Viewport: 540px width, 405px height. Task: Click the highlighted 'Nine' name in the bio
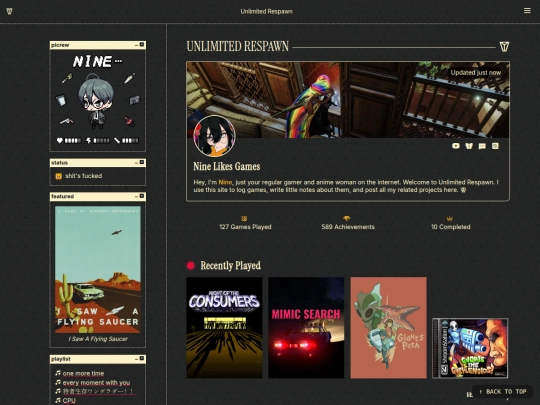pyautogui.click(x=225, y=182)
